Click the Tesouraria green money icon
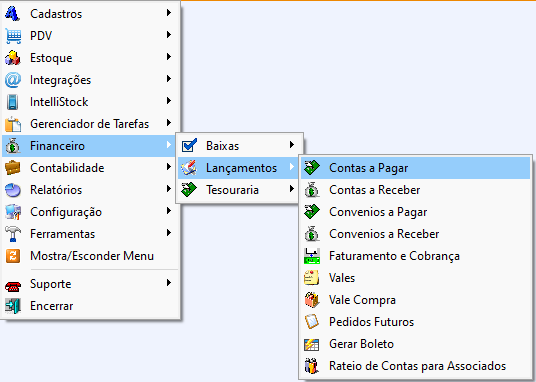 [189, 190]
